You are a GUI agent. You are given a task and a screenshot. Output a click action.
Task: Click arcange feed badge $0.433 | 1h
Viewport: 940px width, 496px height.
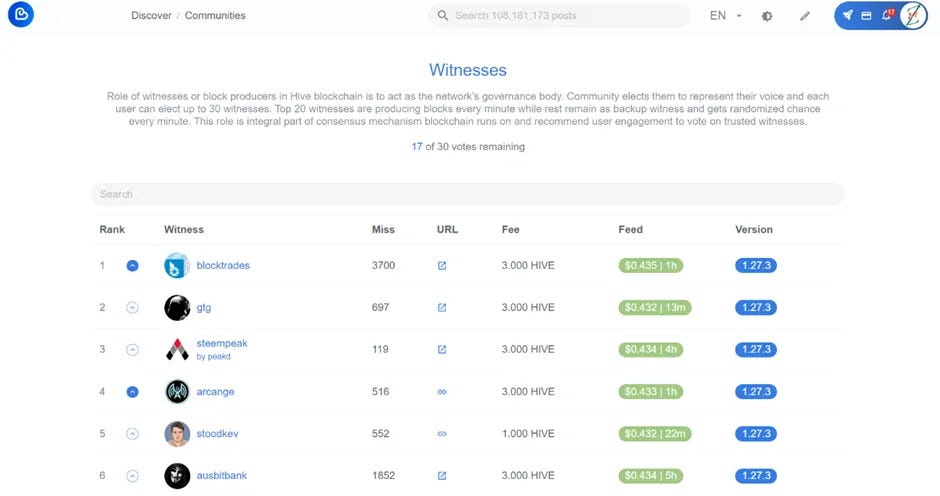pyautogui.click(x=650, y=392)
